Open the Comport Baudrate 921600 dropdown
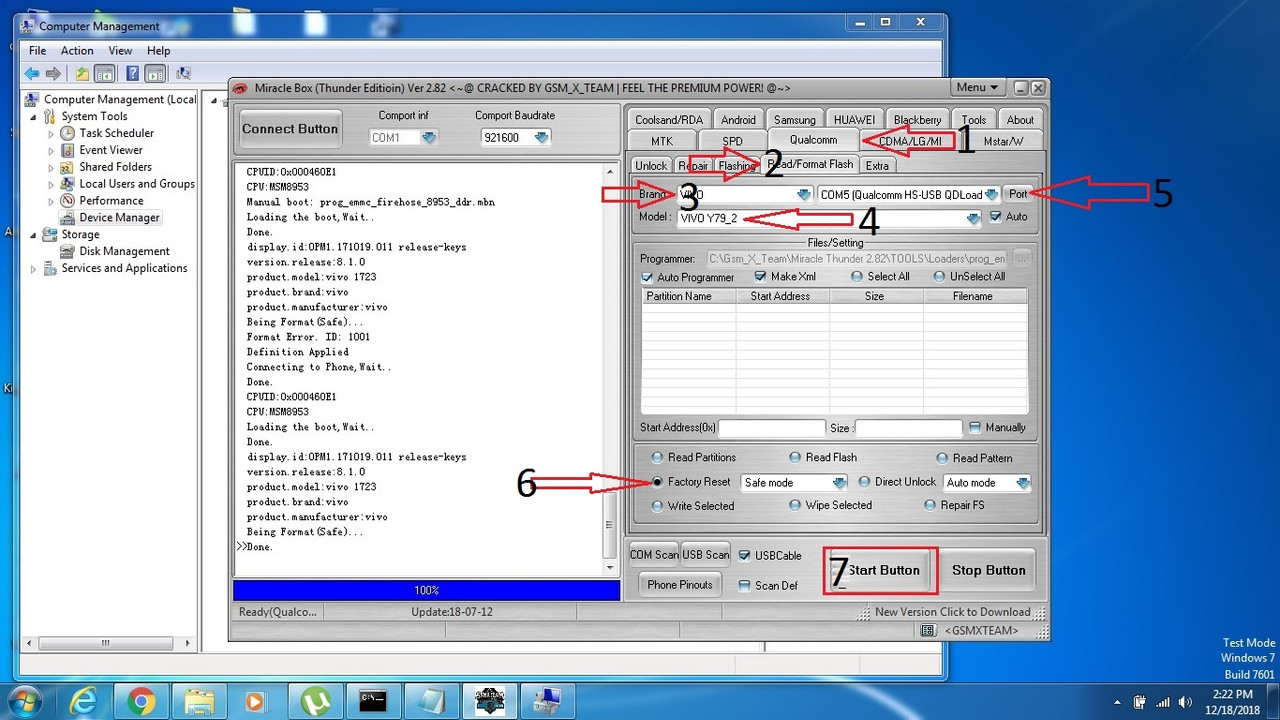Viewport: 1280px width, 720px height. 541,137
